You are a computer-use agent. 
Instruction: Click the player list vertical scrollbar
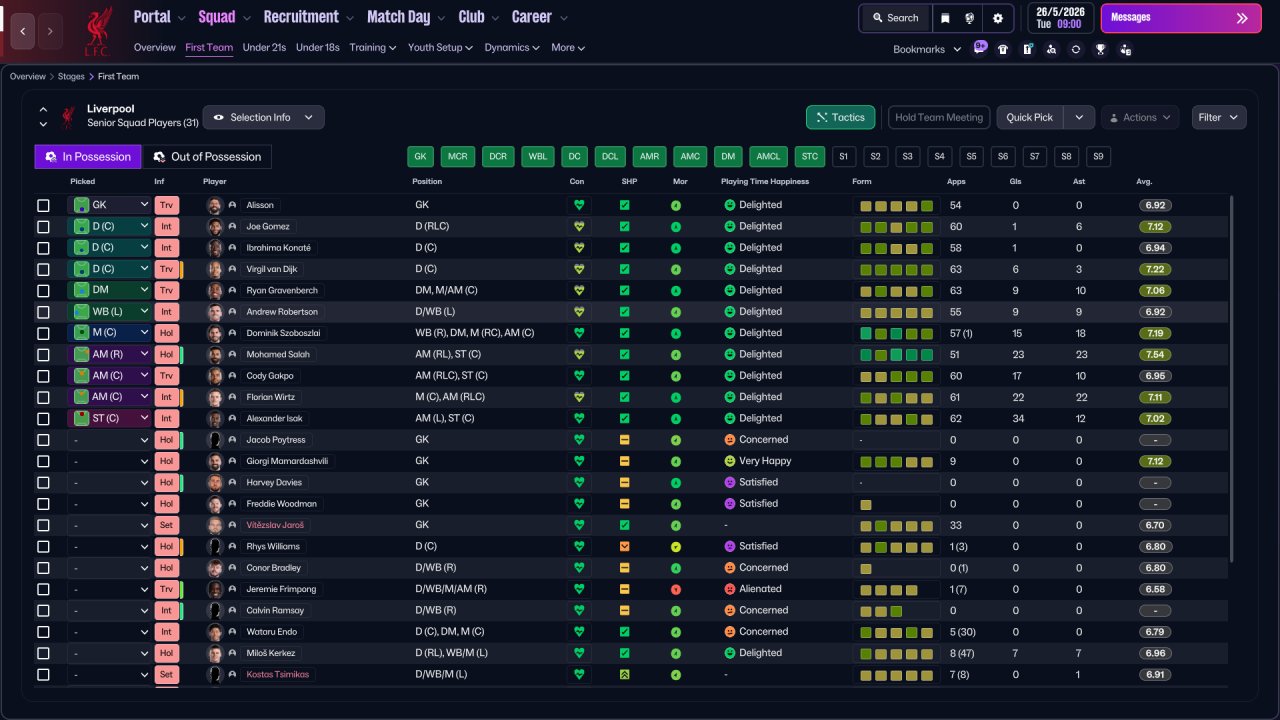pos(1232,378)
